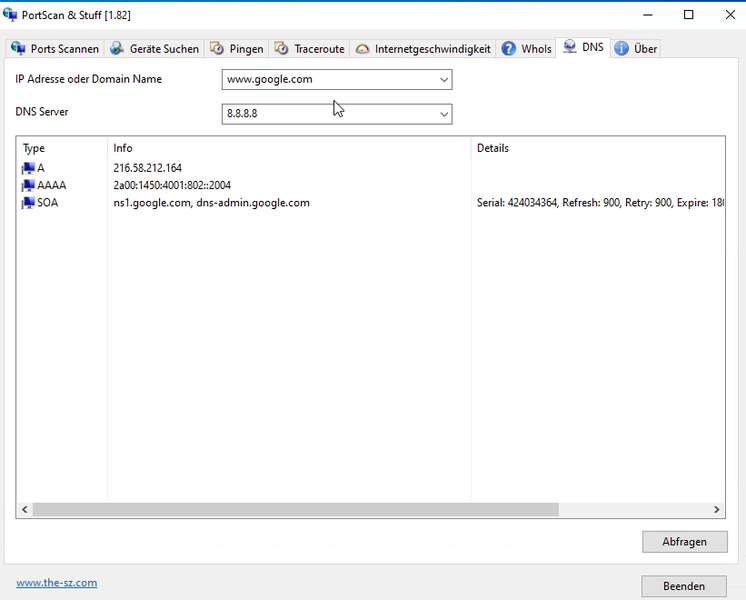Click the Ports Scannen tab icon

tap(18, 49)
